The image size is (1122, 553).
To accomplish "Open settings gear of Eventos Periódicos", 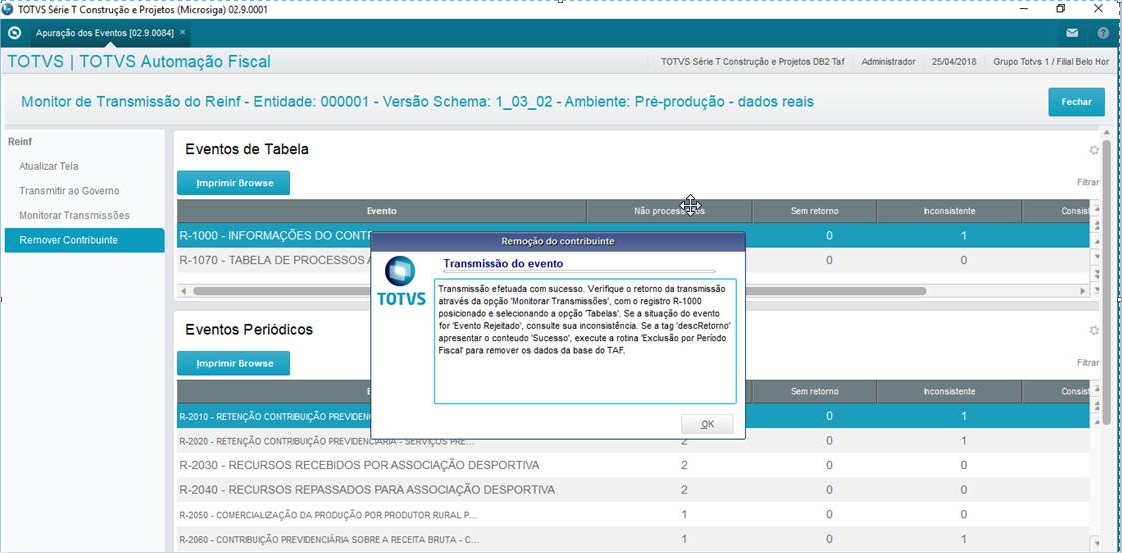I will (1093, 331).
